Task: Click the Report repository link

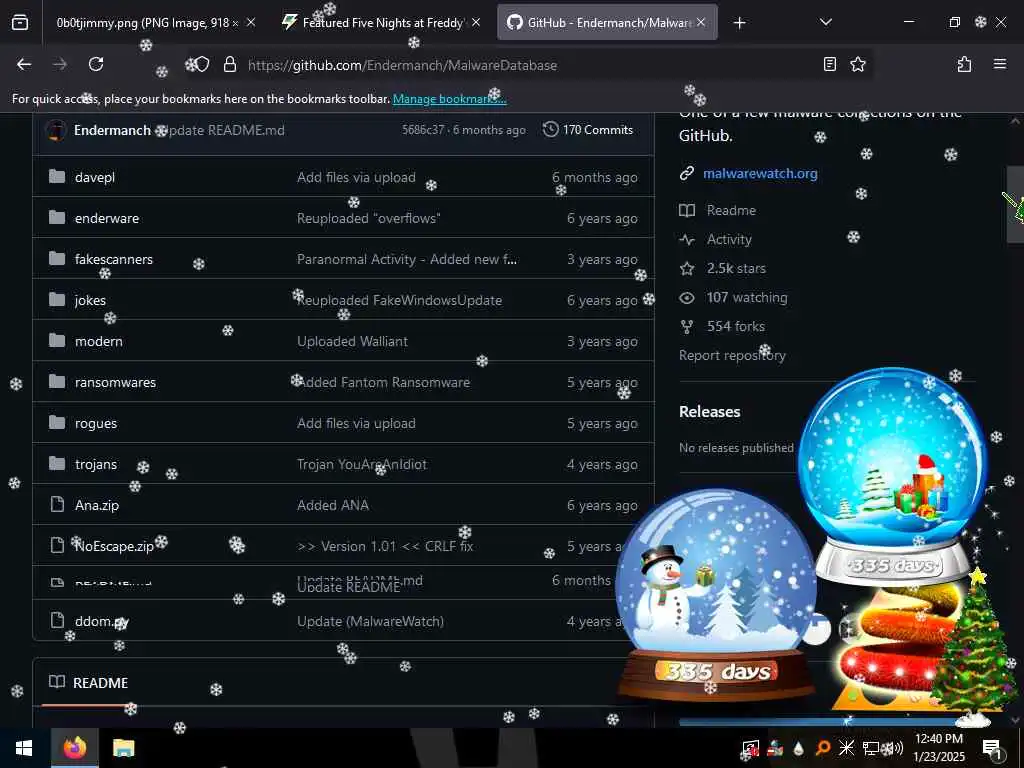Action: 732,355
